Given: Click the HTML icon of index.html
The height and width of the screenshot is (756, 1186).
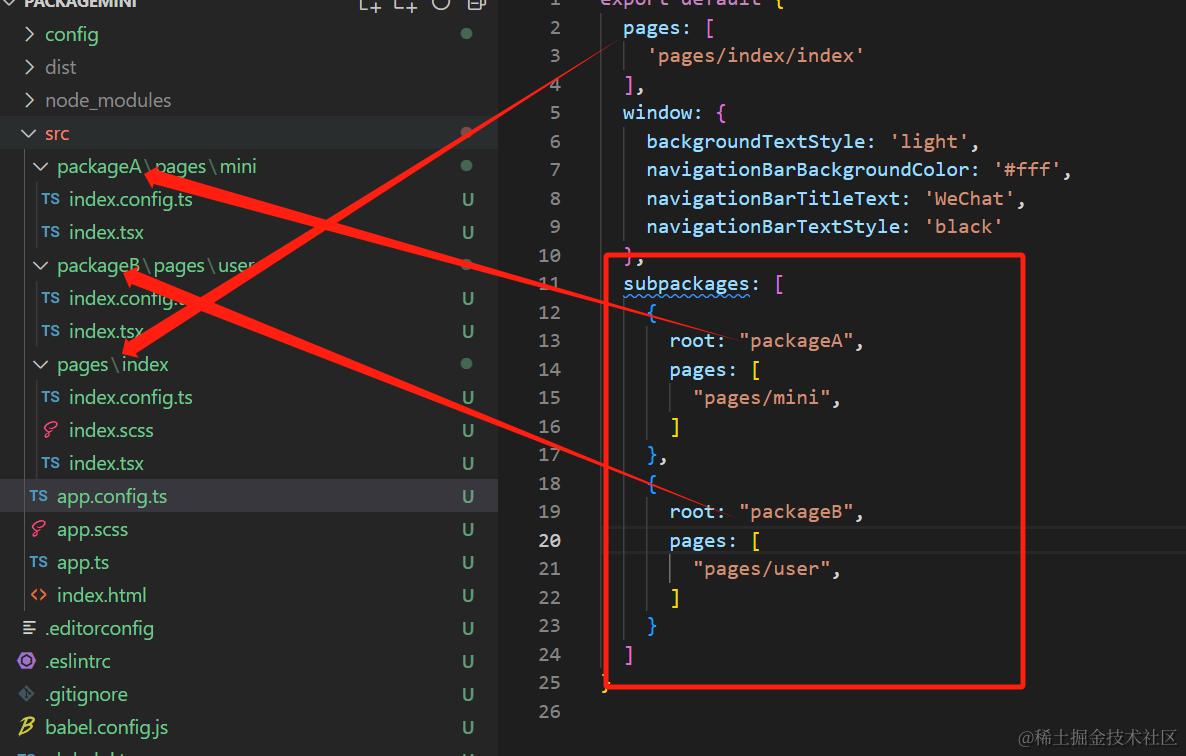Looking at the screenshot, I should [x=39, y=595].
